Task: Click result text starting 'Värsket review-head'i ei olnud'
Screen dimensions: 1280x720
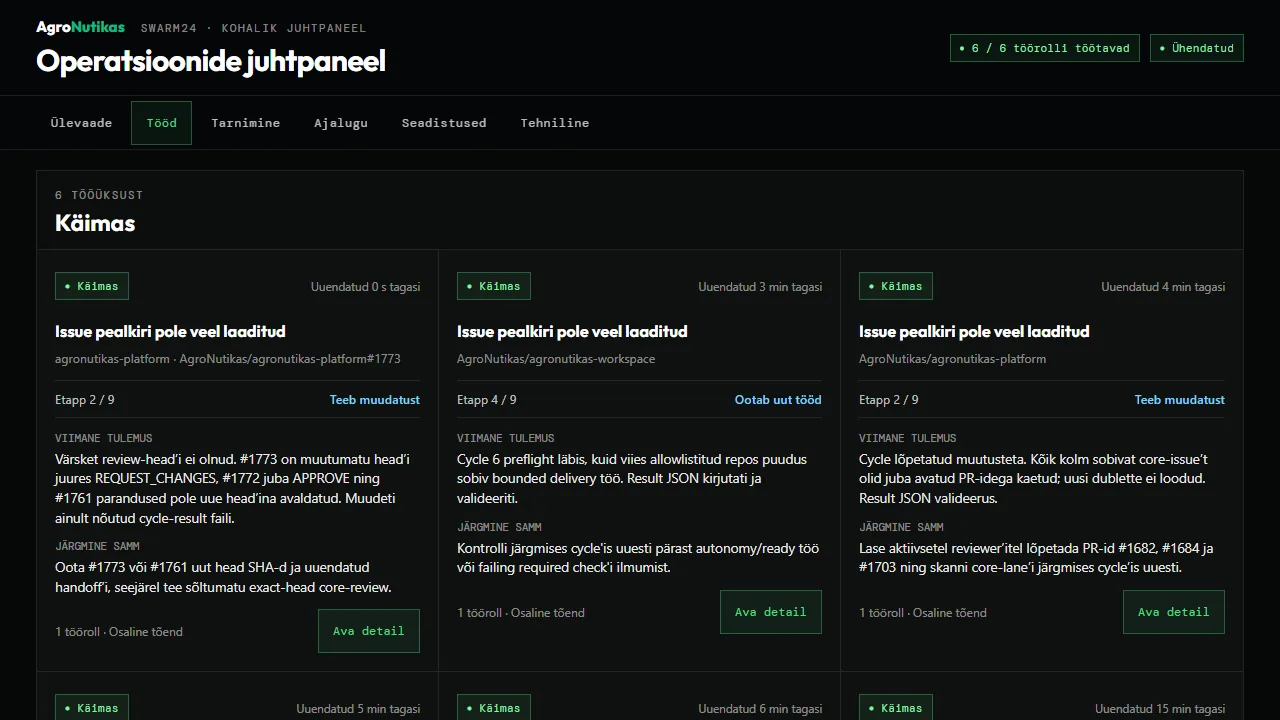Action: click(233, 489)
